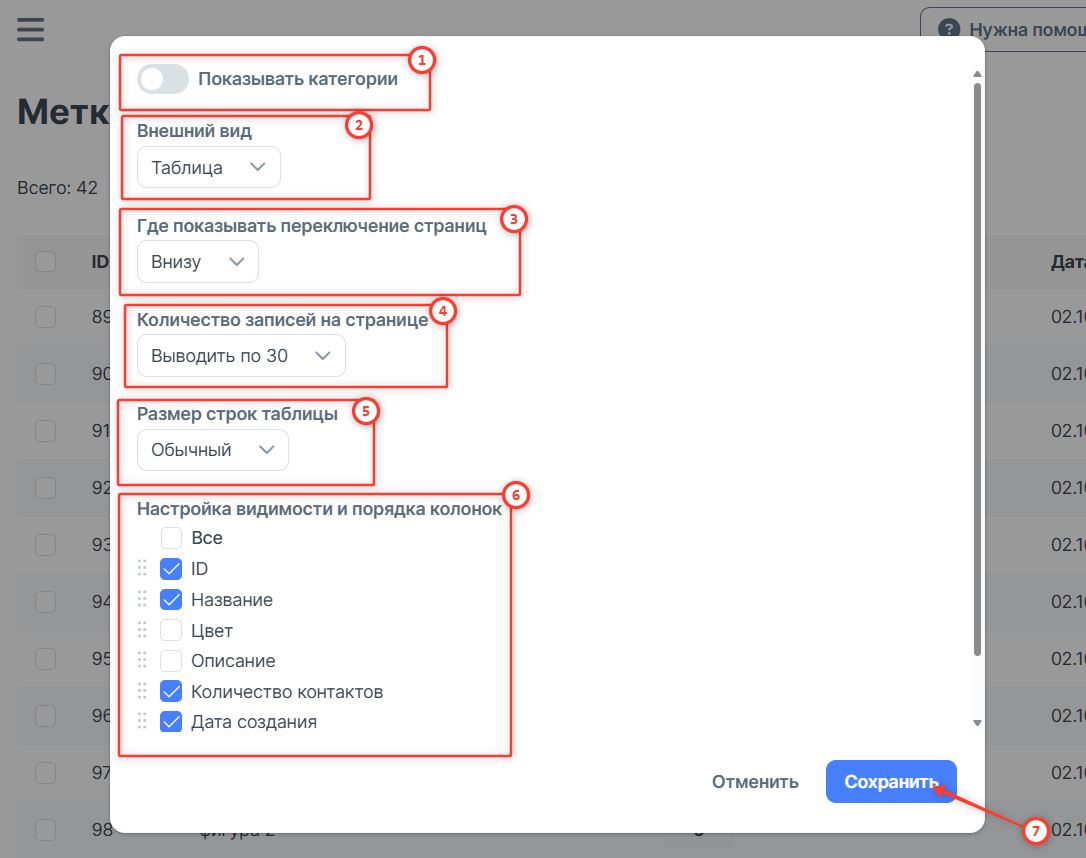Image resolution: width=1086 pixels, height=858 pixels.
Task: Expand the Обычный row size dropdown
Action: pyautogui.click(x=212, y=450)
